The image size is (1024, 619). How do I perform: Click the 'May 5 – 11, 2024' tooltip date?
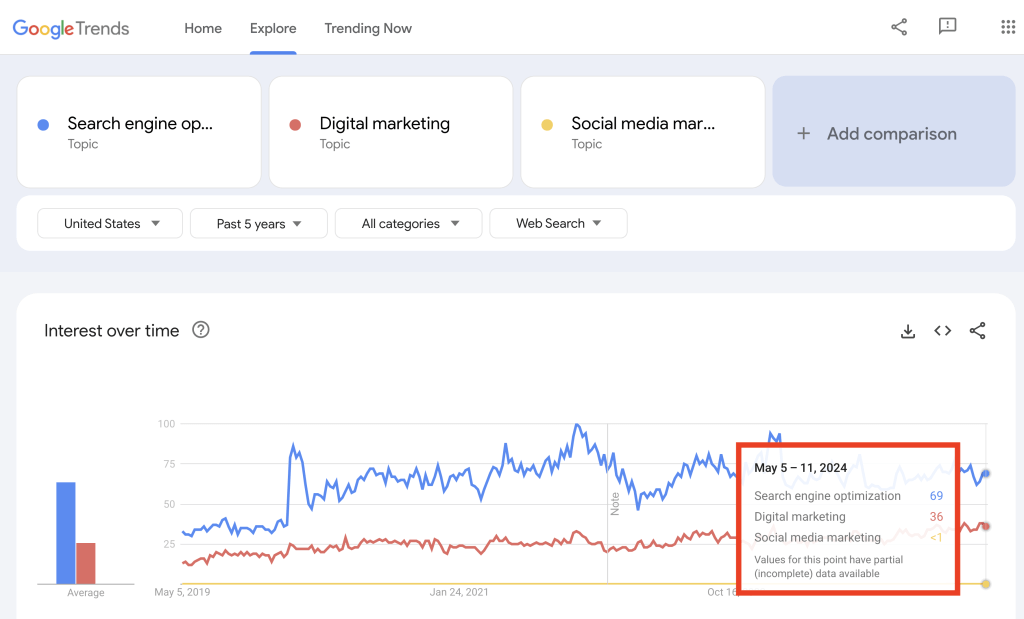(x=801, y=468)
